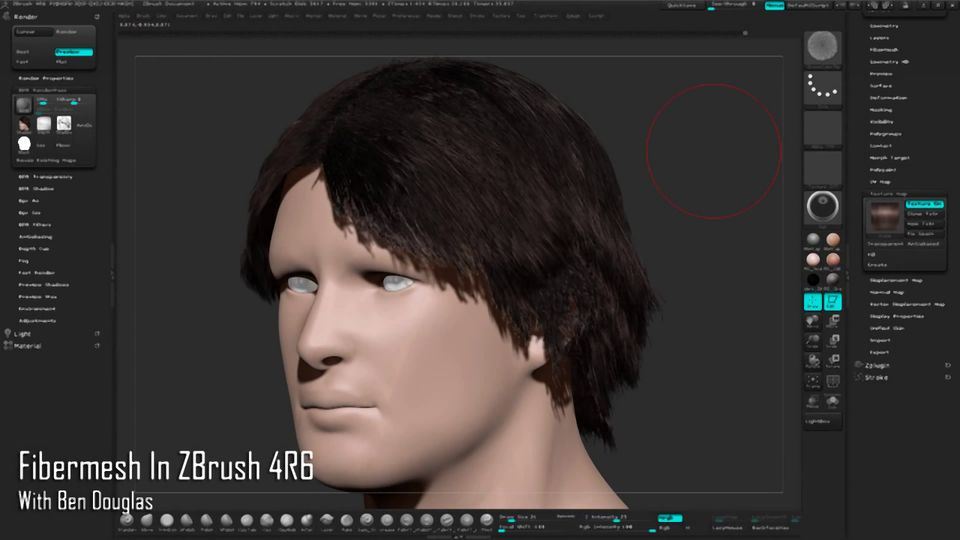Viewport: 960px width, 540px height.
Task: Click Clone Txtr button
Action: point(923,214)
